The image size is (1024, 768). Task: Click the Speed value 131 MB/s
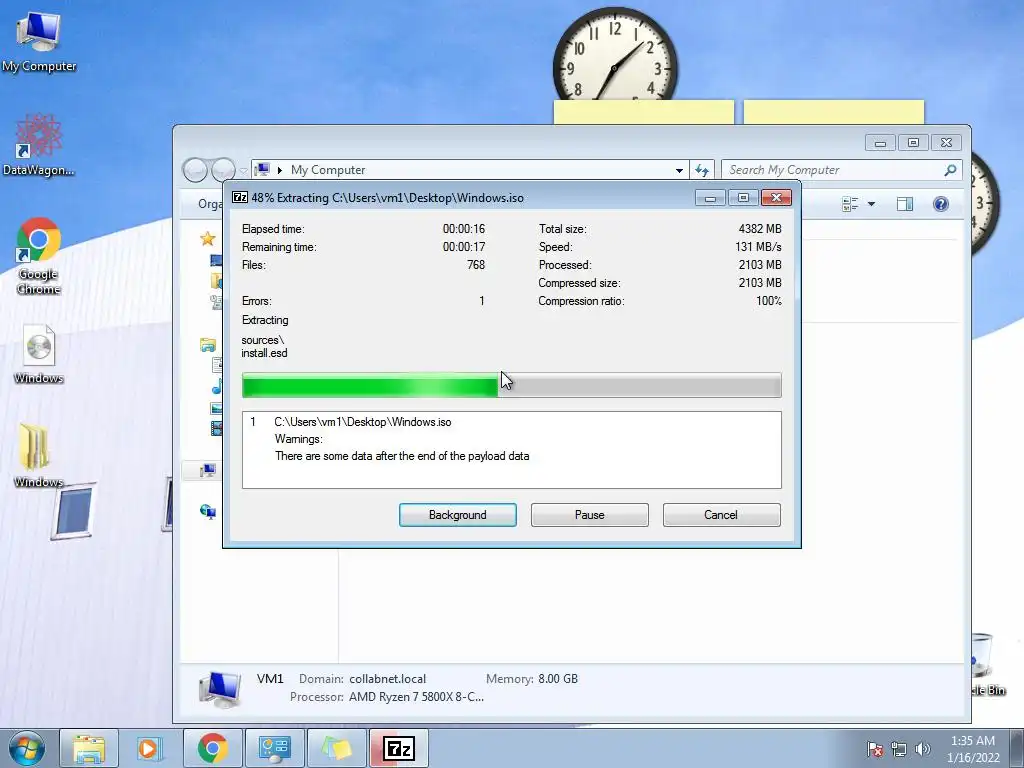tap(758, 247)
